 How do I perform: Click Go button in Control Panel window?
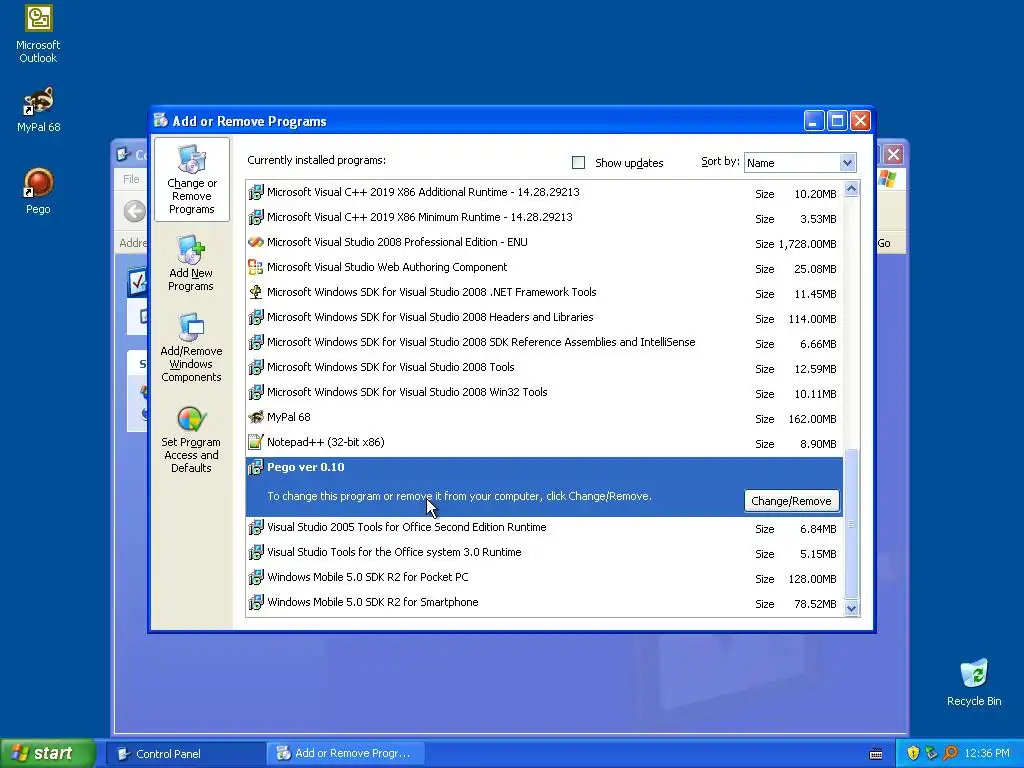pos(885,243)
